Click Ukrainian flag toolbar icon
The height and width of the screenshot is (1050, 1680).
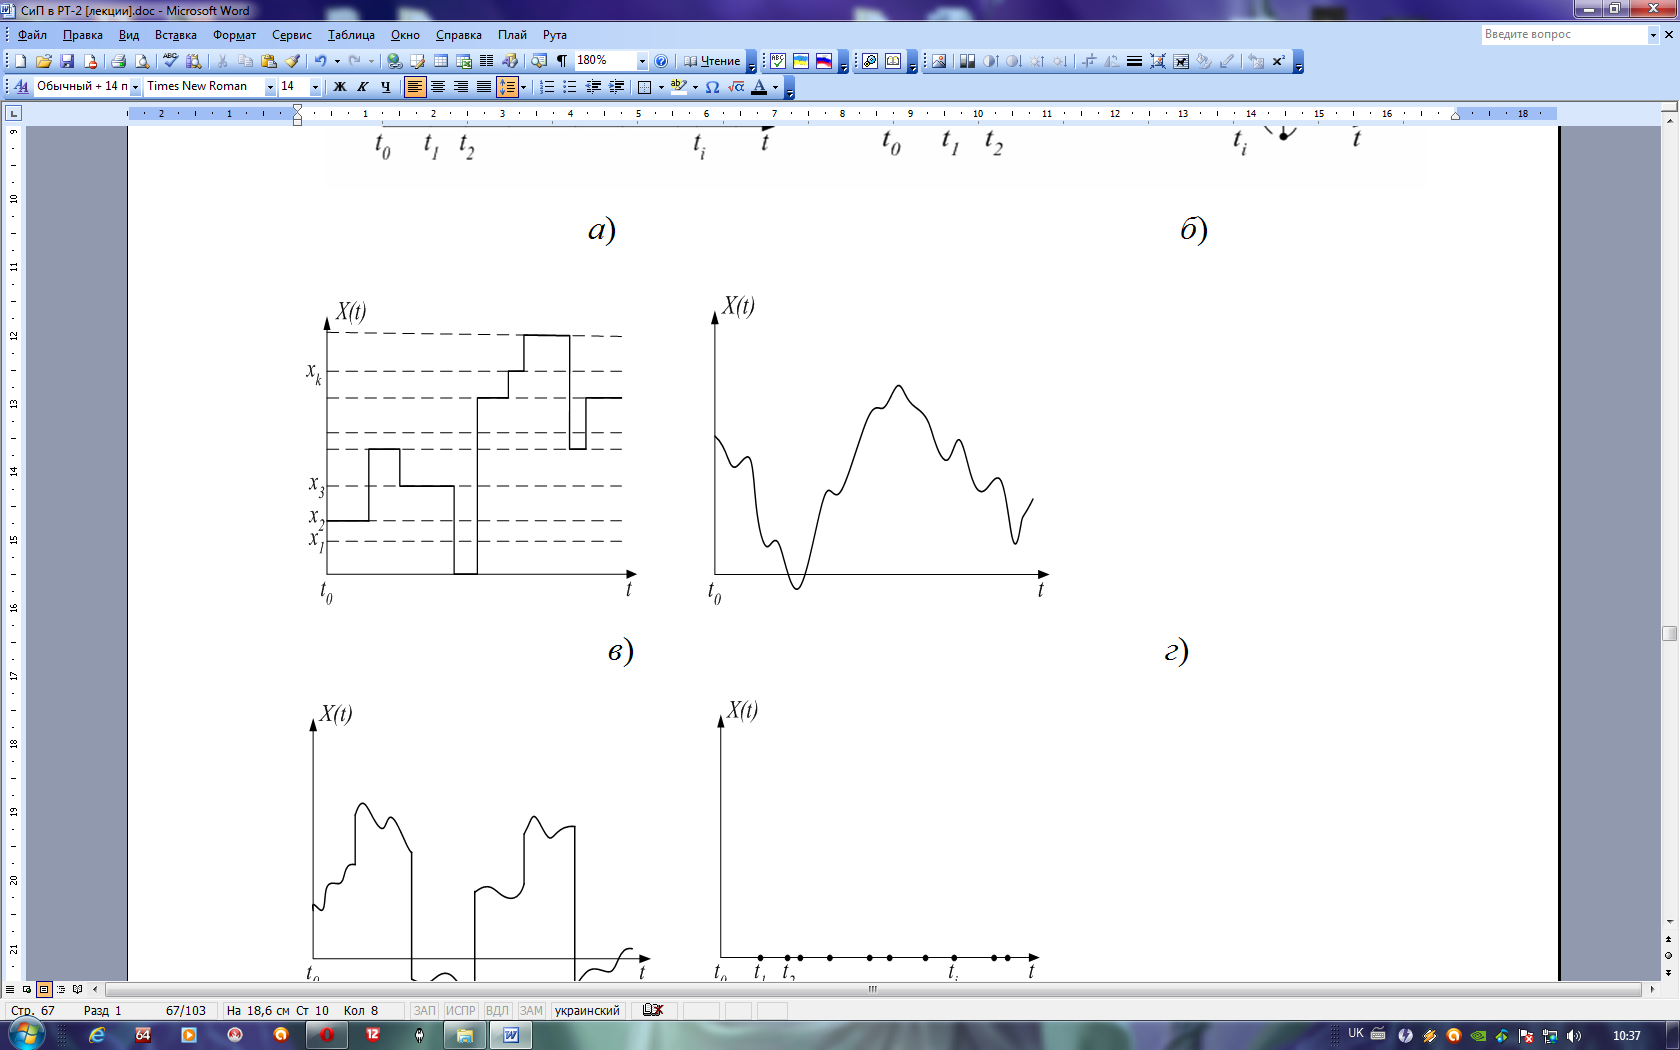point(801,61)
